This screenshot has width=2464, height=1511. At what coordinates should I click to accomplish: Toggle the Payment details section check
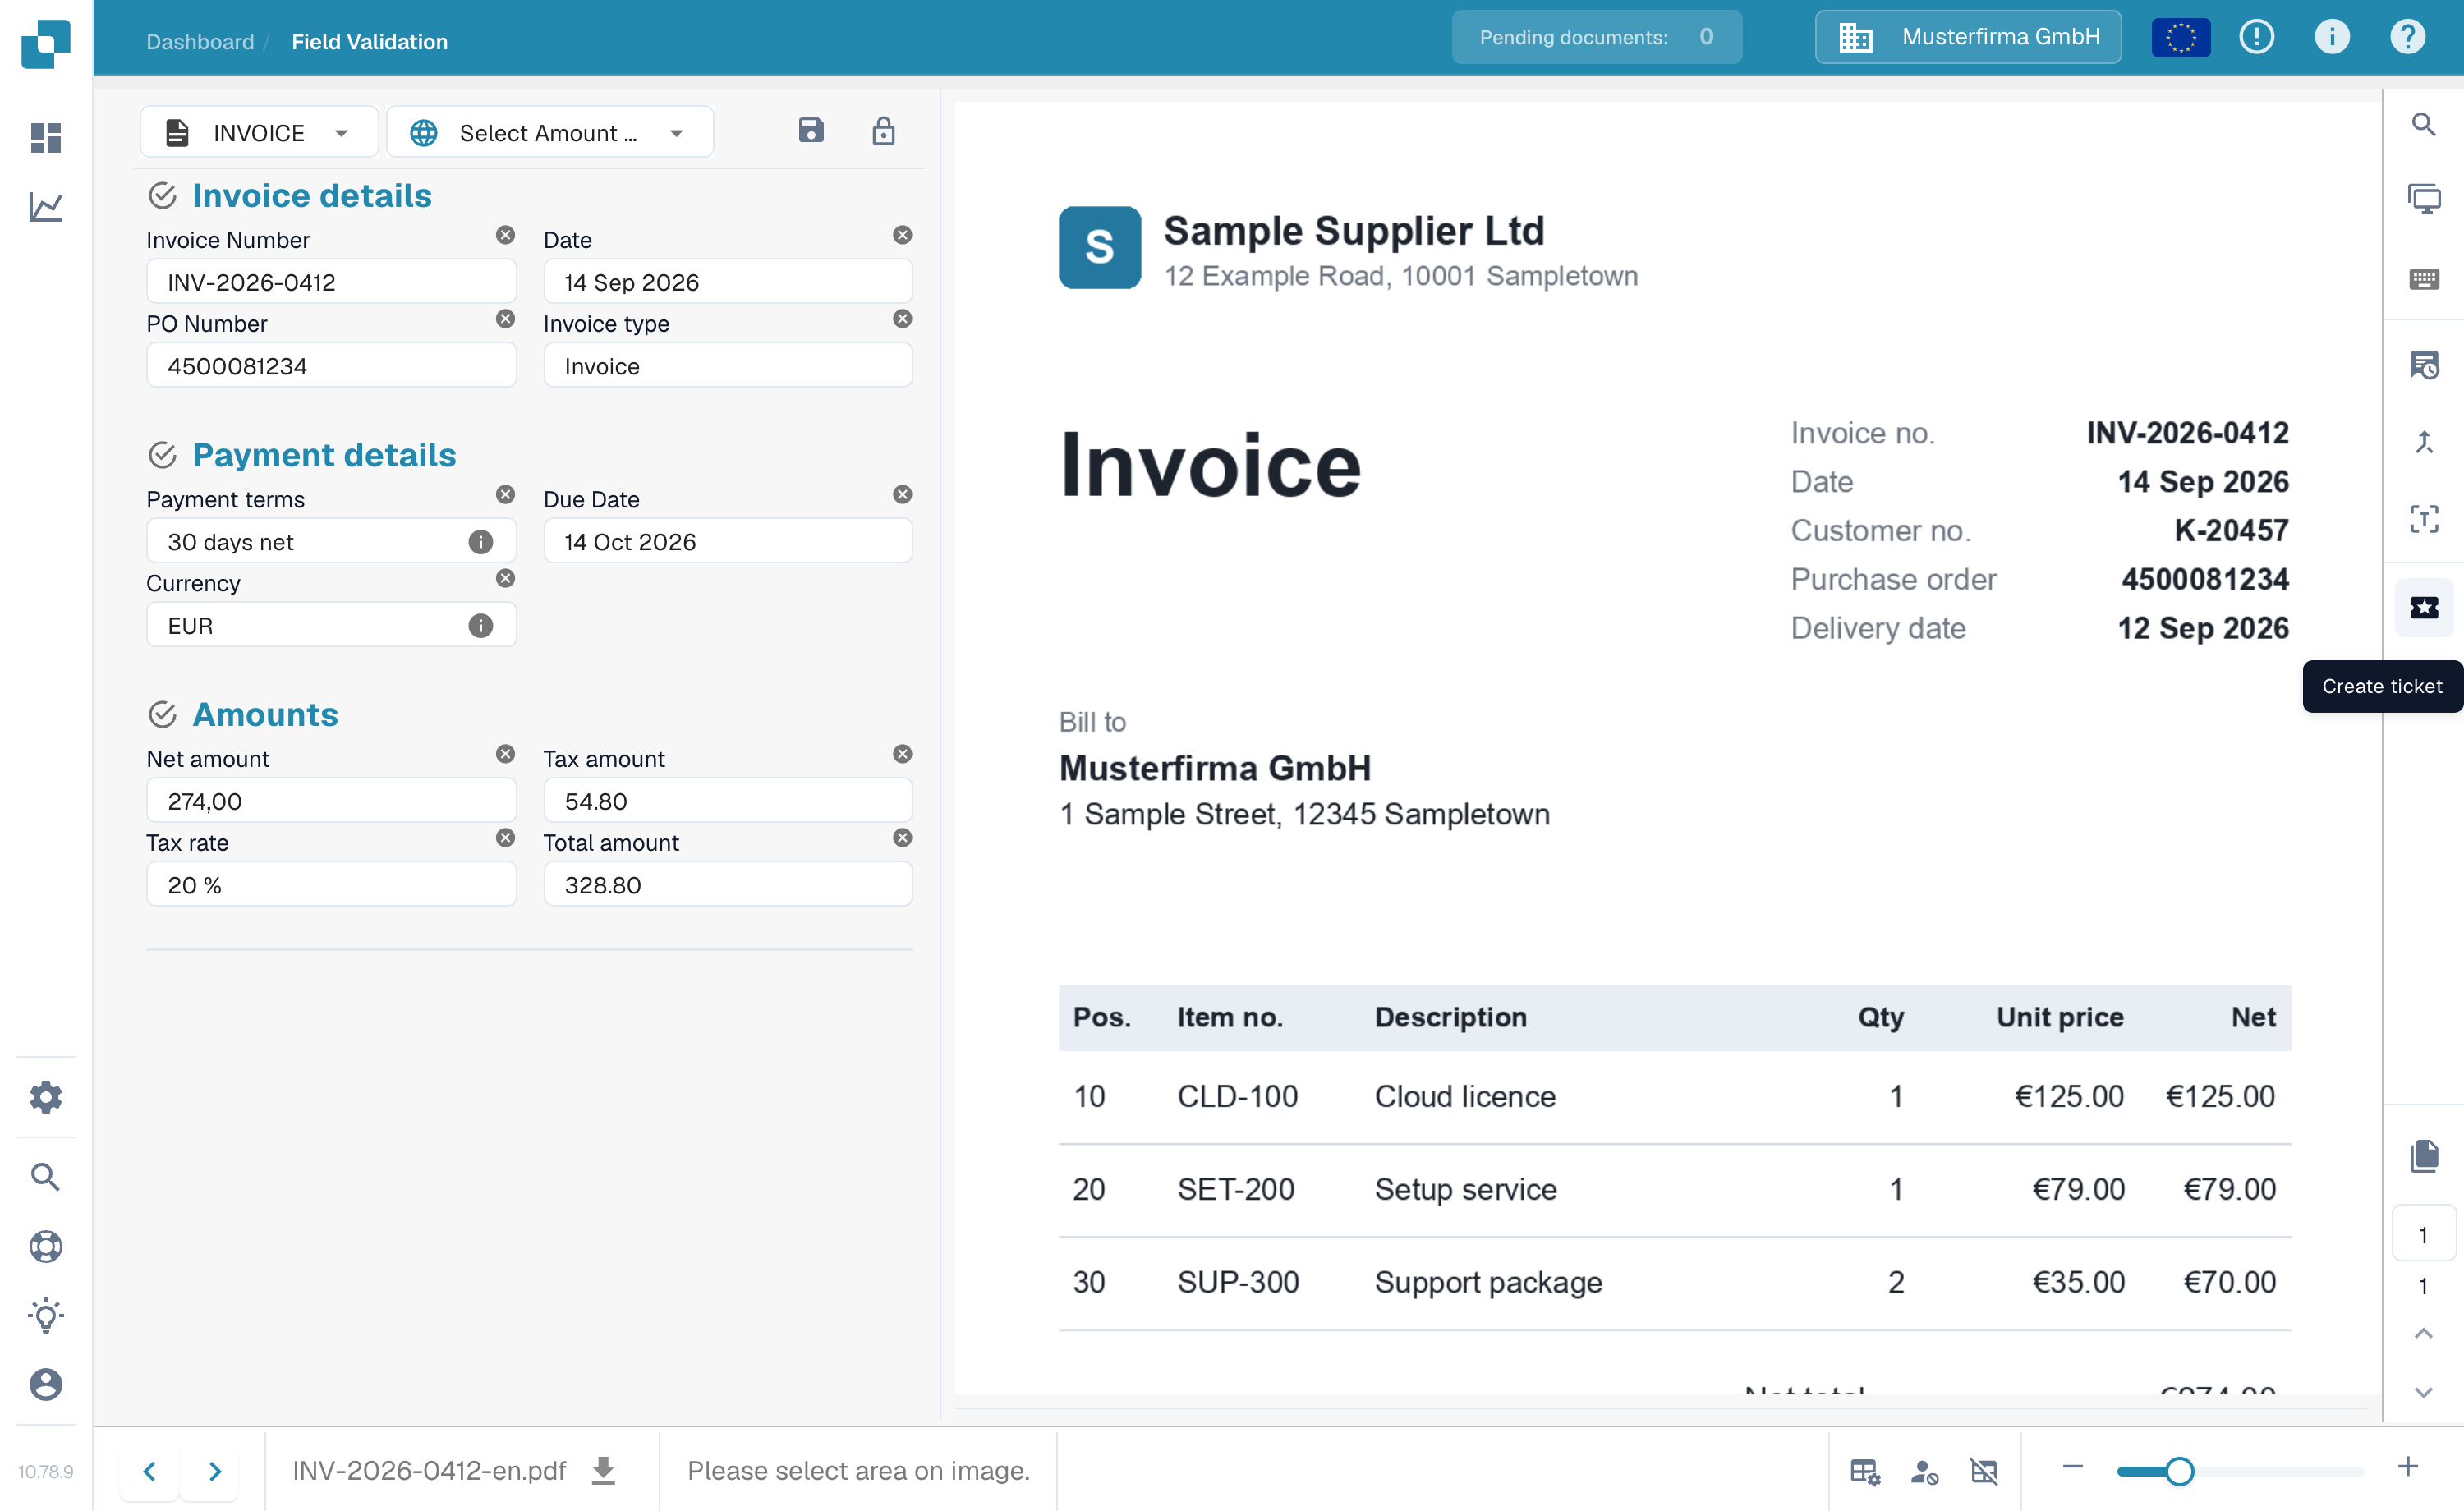[x=162, y=455]
